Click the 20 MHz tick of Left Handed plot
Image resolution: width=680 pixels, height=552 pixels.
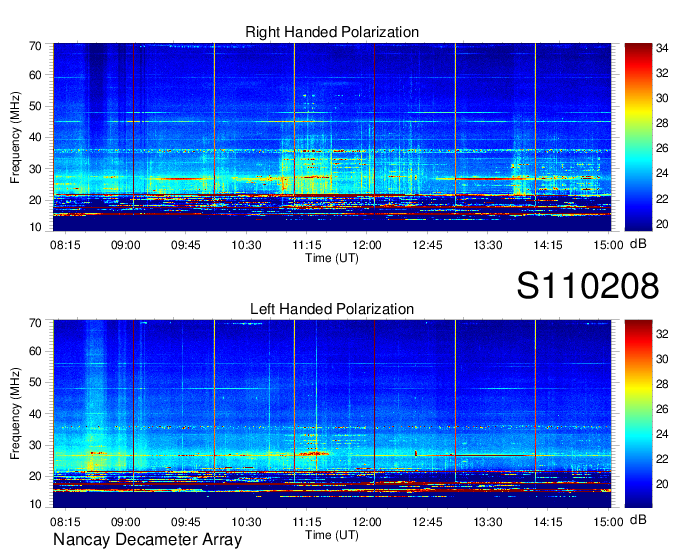point(35,476)
